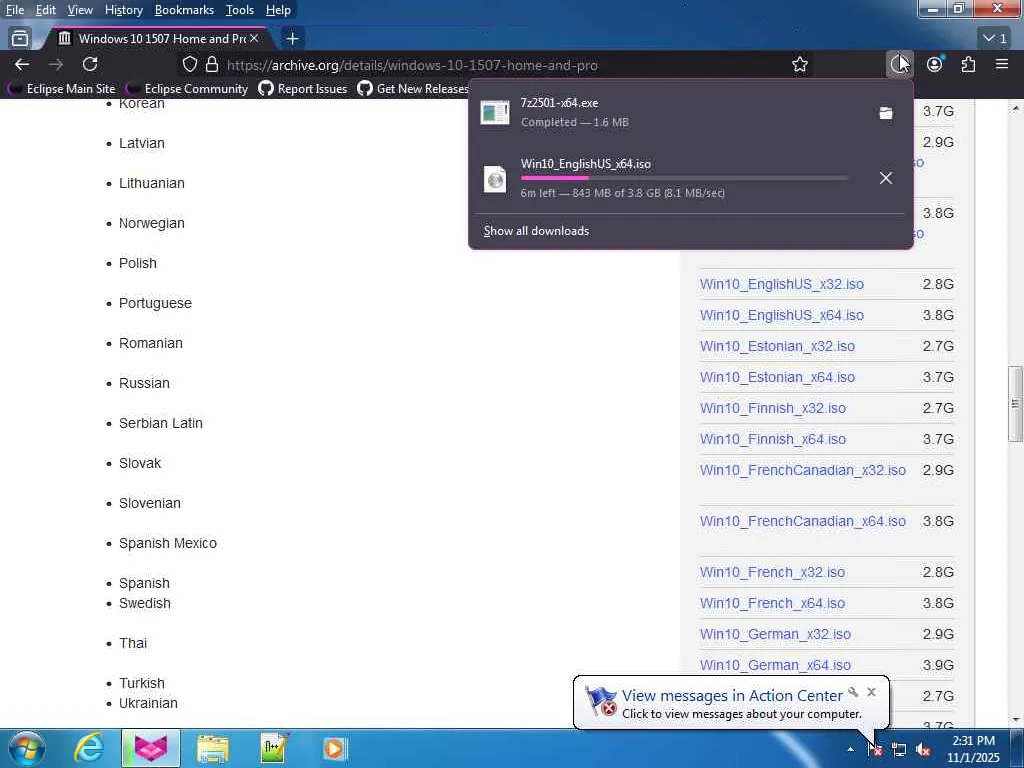Download Win10_FrenchCanadian_x32.iso

point(803,470)
